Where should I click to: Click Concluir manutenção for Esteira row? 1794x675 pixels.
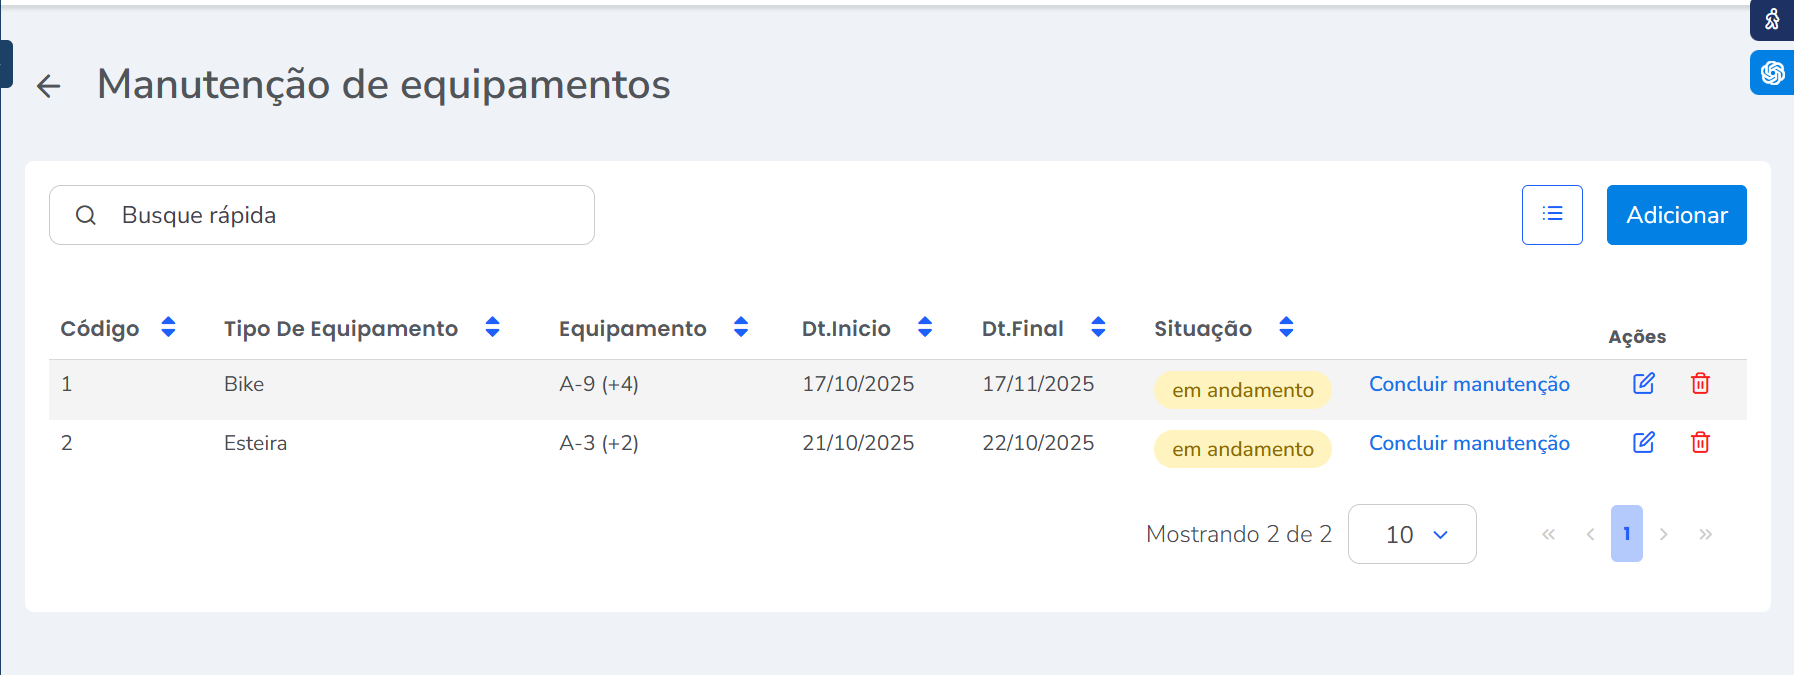[x=1469, y=443]
